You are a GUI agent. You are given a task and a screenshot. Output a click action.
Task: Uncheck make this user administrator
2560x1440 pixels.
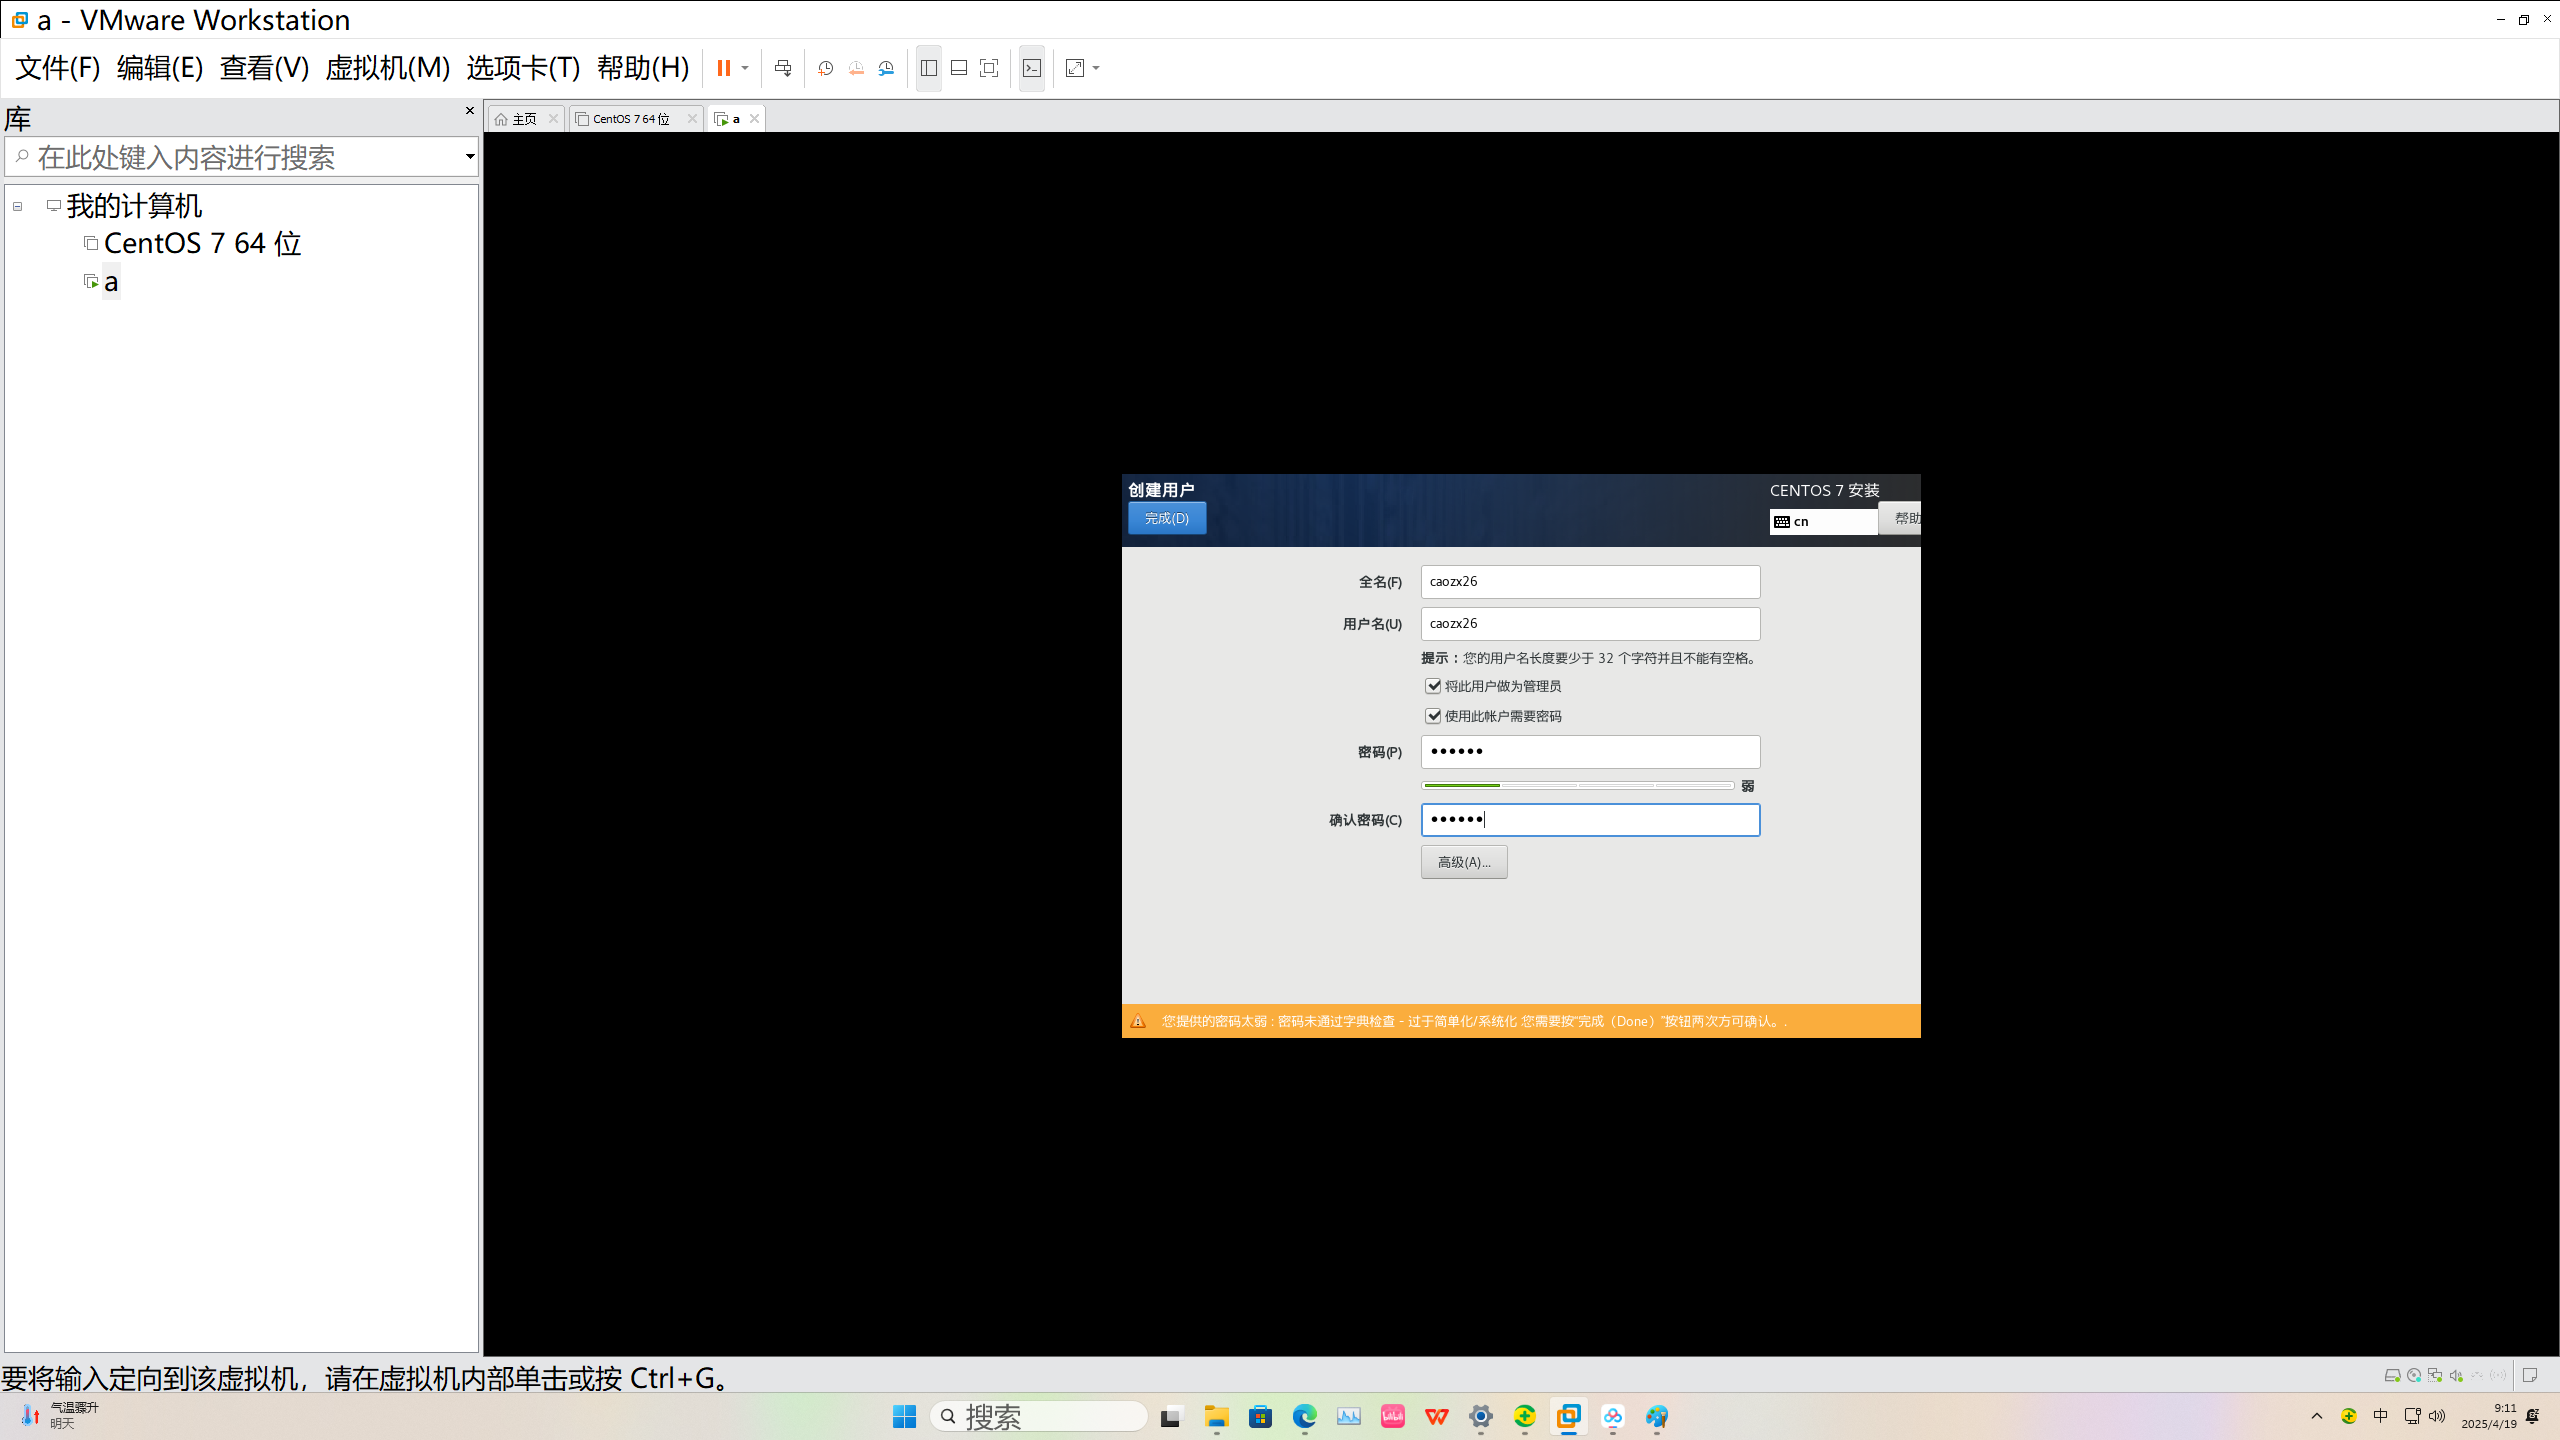pos(1433,686)
